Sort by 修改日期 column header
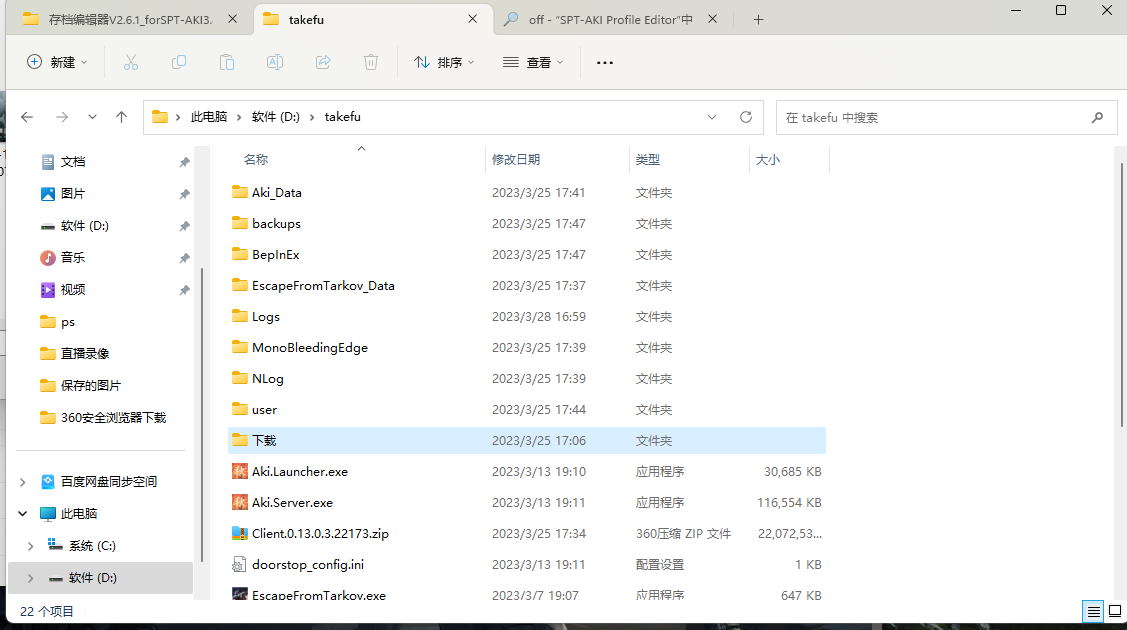Viewport: 1127px width, 630px height. pos(515,159)
